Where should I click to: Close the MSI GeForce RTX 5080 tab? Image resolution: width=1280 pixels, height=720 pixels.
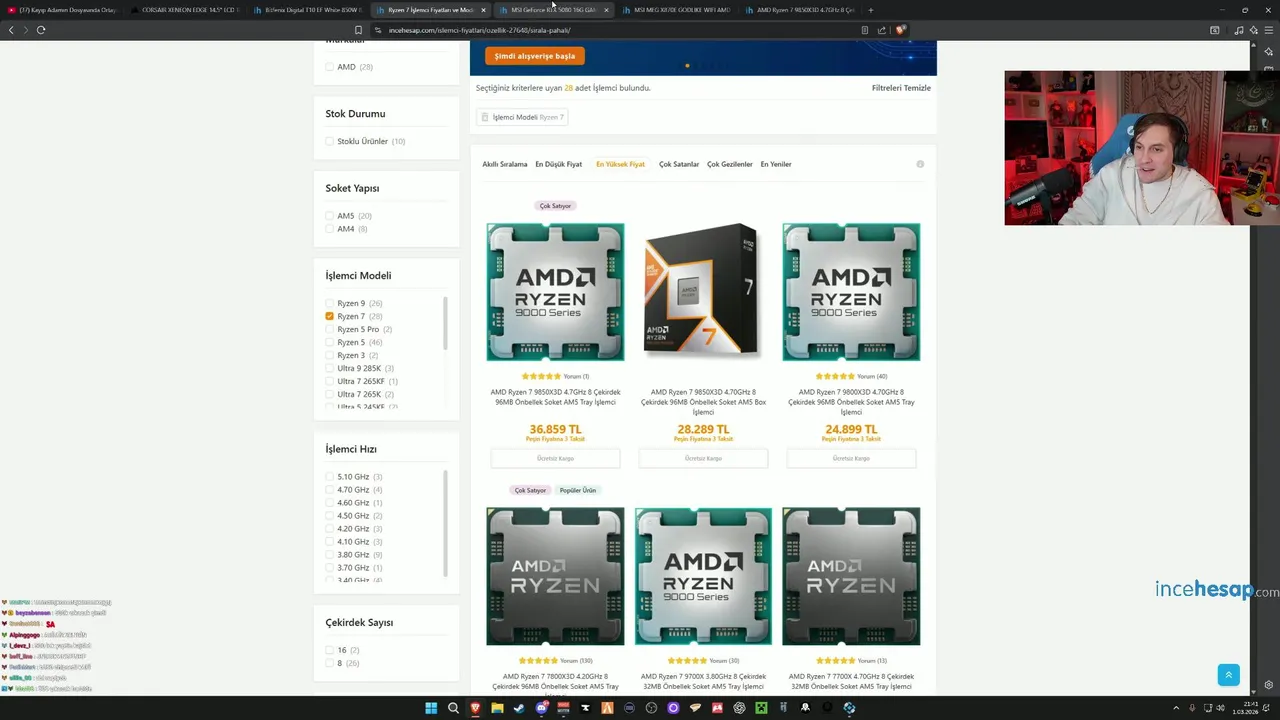606,10
